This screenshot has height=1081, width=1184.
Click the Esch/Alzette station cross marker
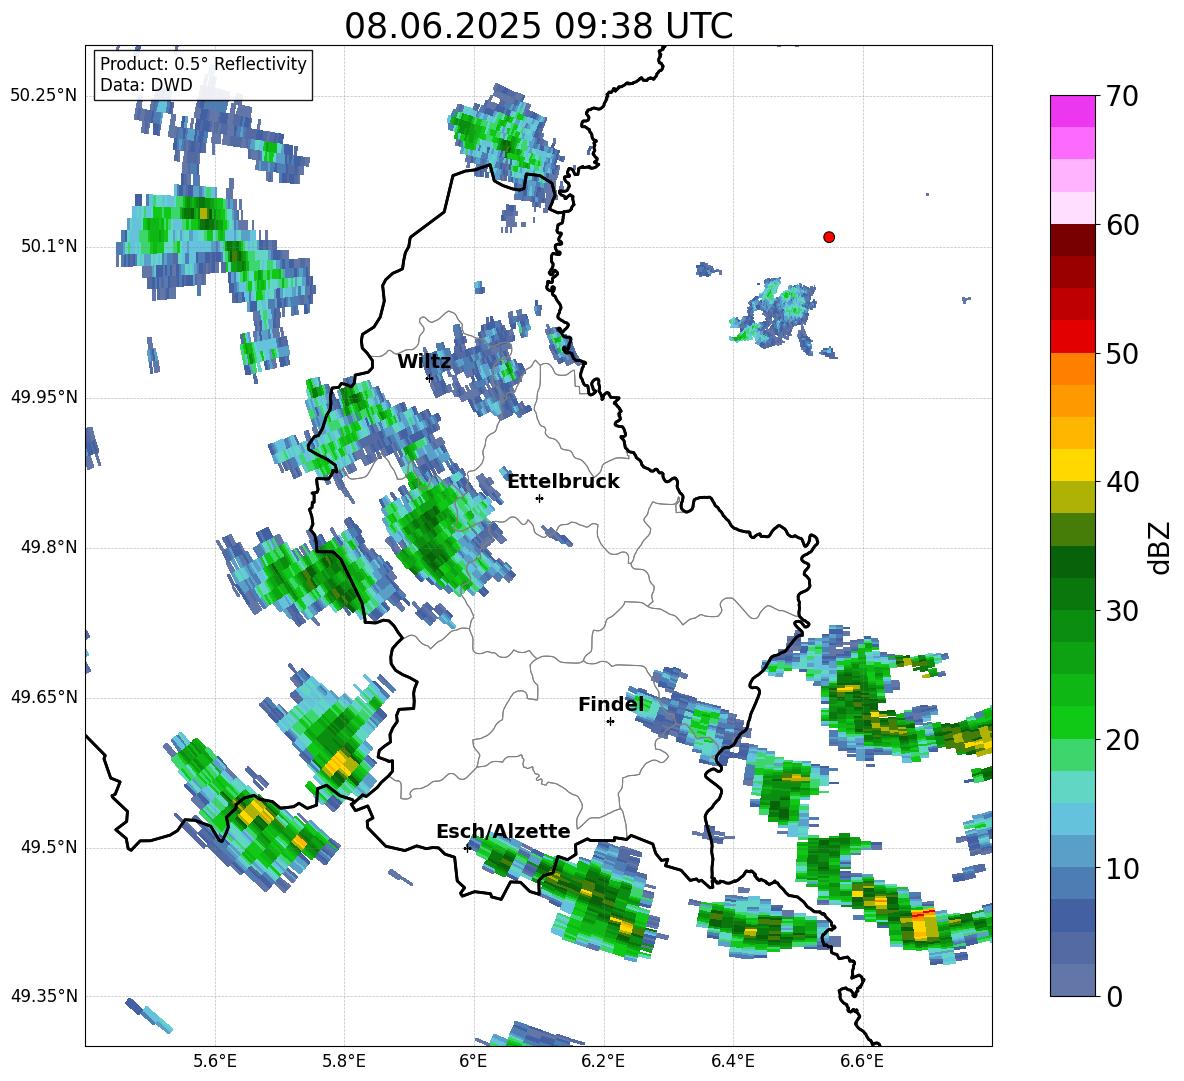[467, 848]
